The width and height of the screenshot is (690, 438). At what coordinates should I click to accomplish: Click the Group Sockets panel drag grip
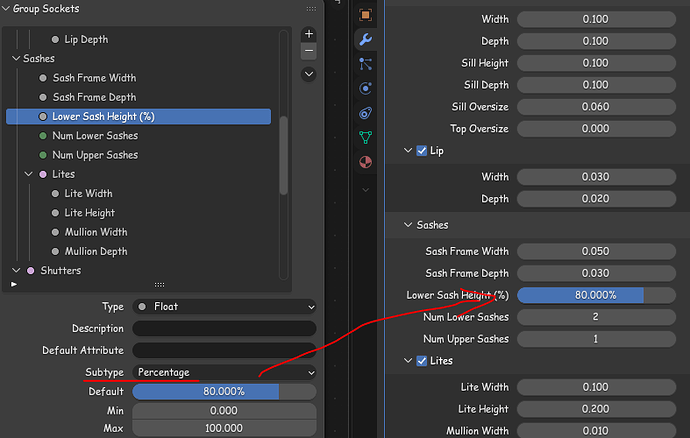point(311,9)
